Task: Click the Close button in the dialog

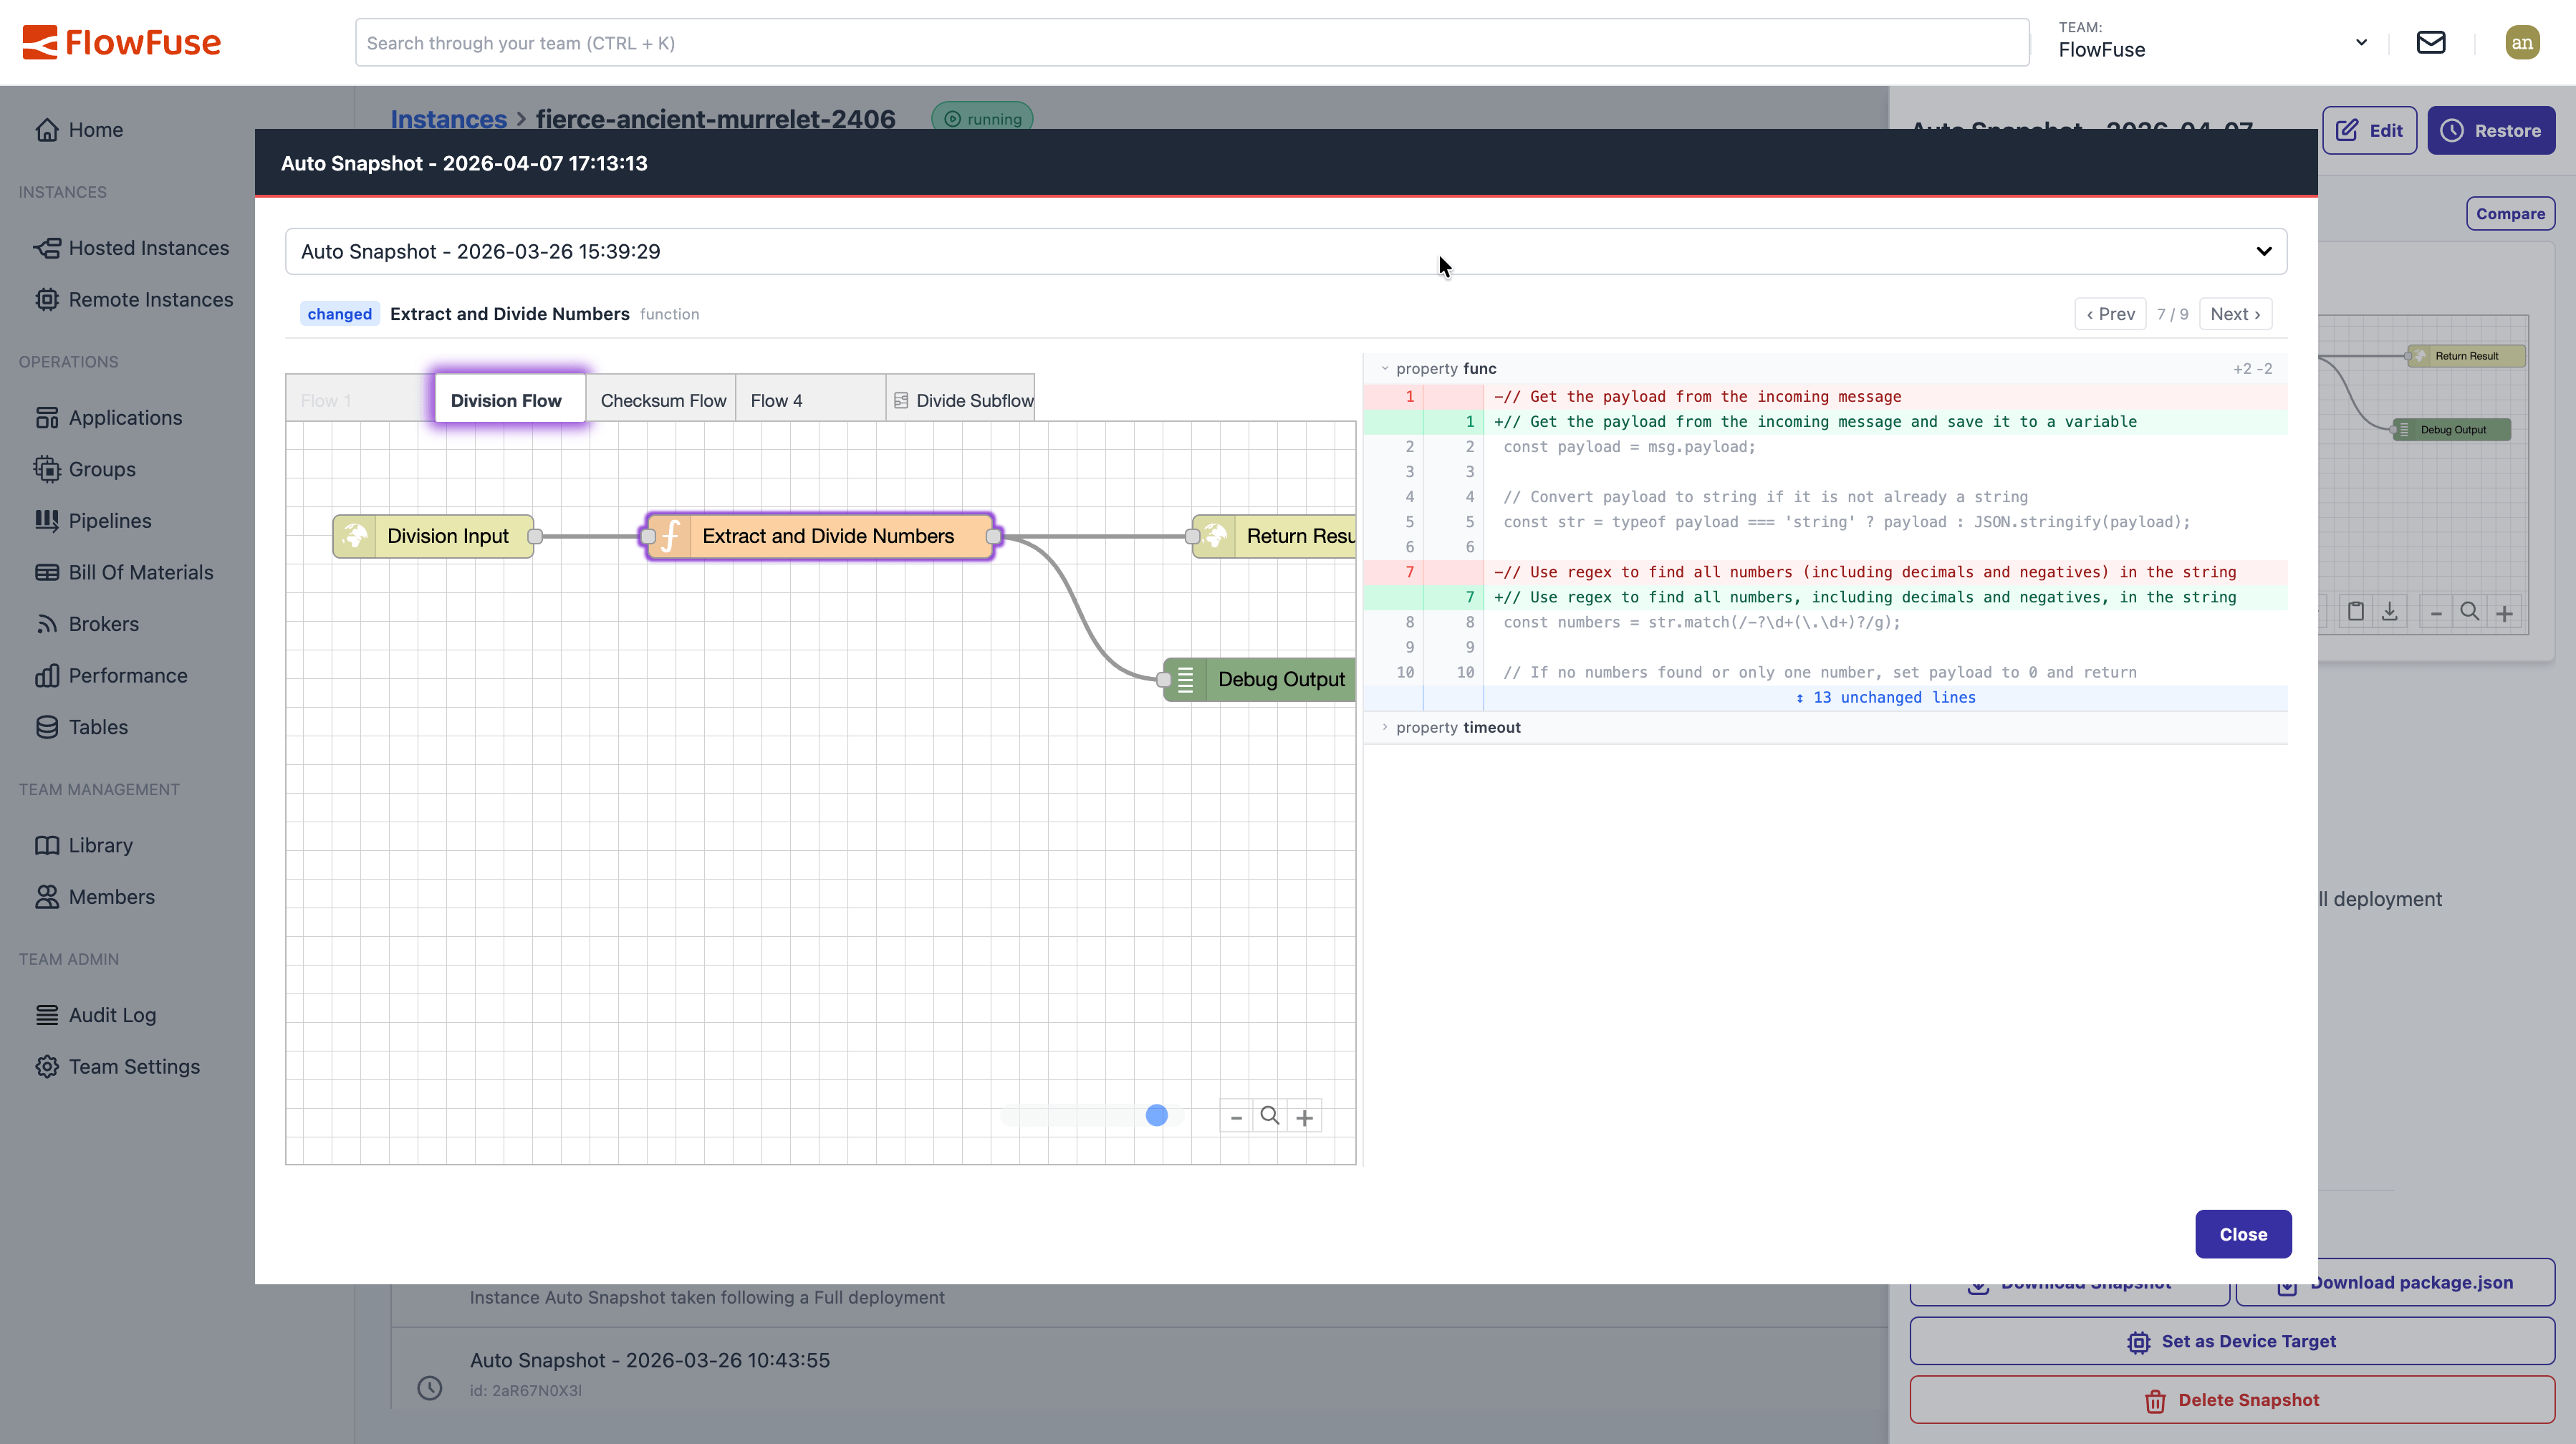Action: click(x=2243, y=1233)
